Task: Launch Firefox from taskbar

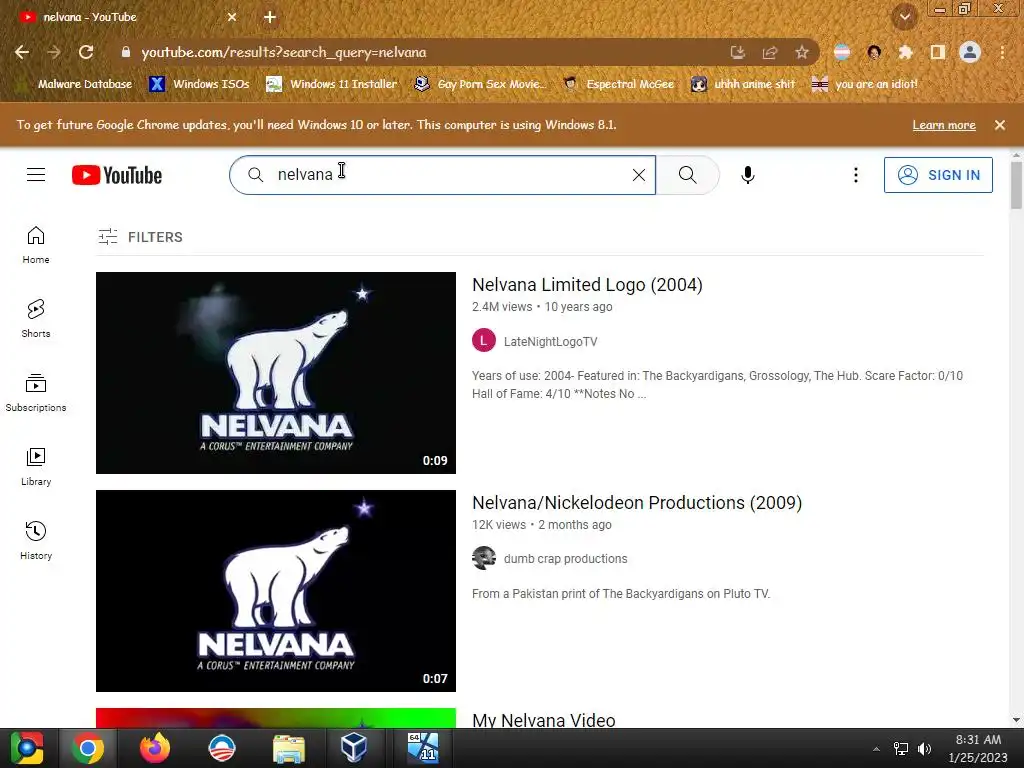Action: [155, 748]
